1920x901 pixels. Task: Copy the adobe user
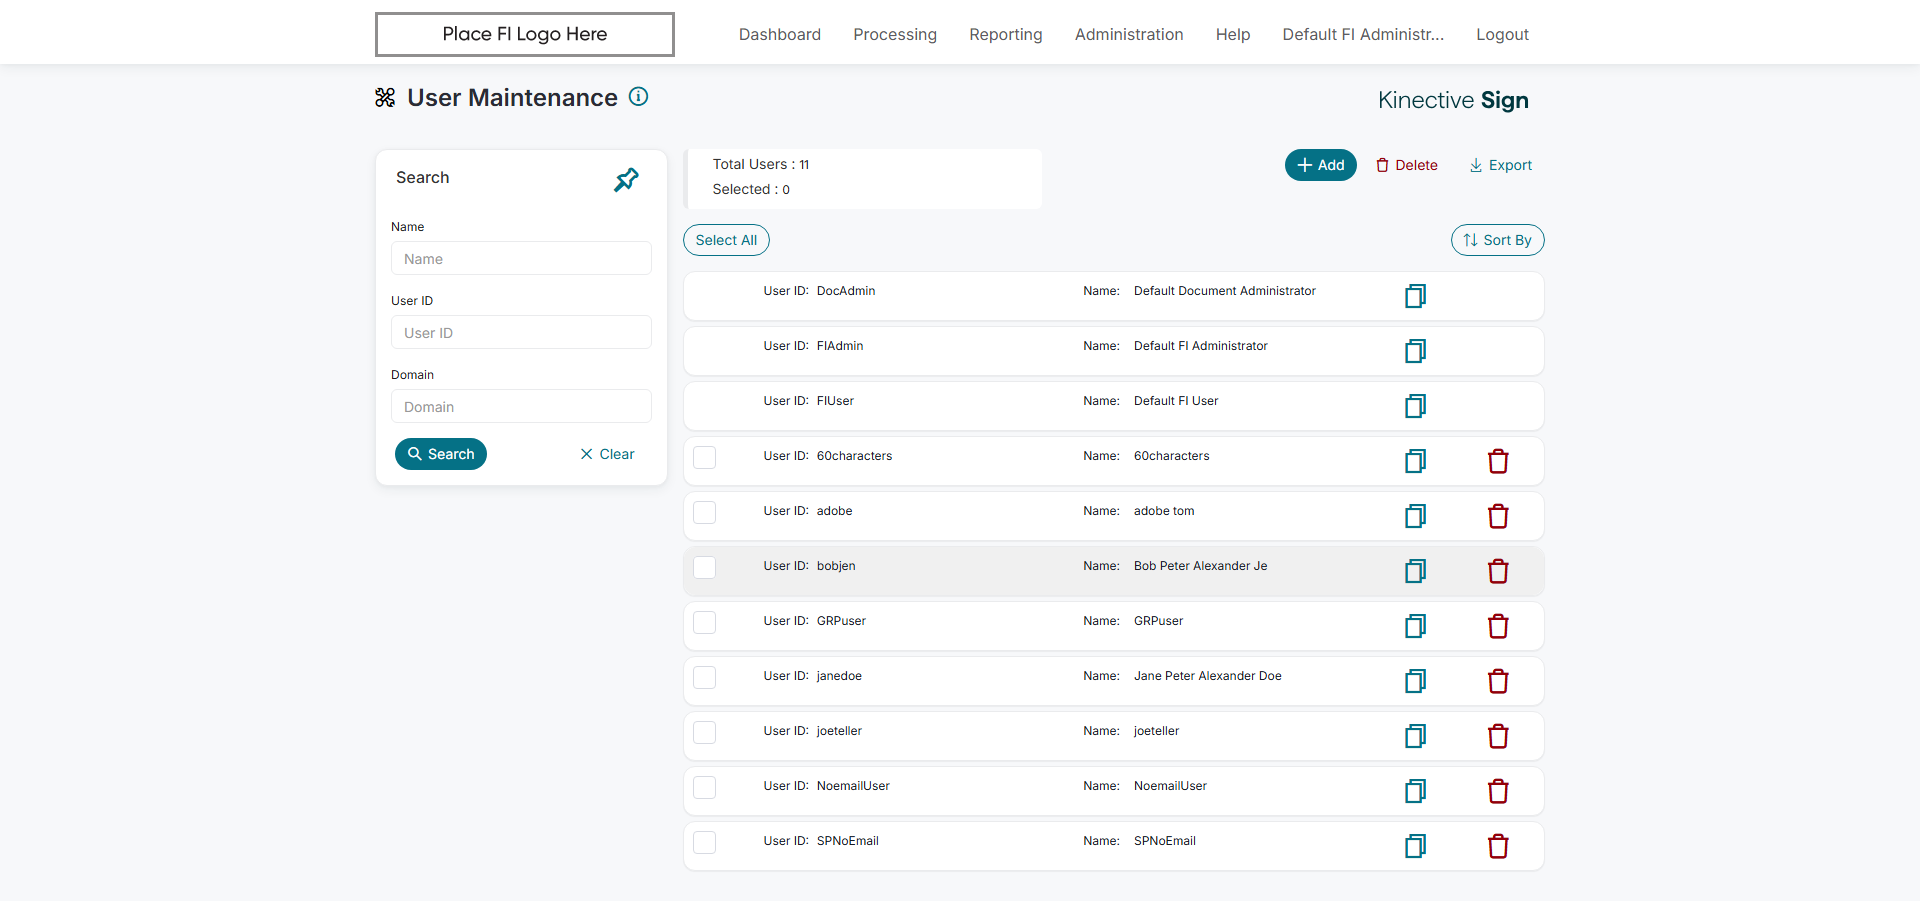[x=1415, y=516]
